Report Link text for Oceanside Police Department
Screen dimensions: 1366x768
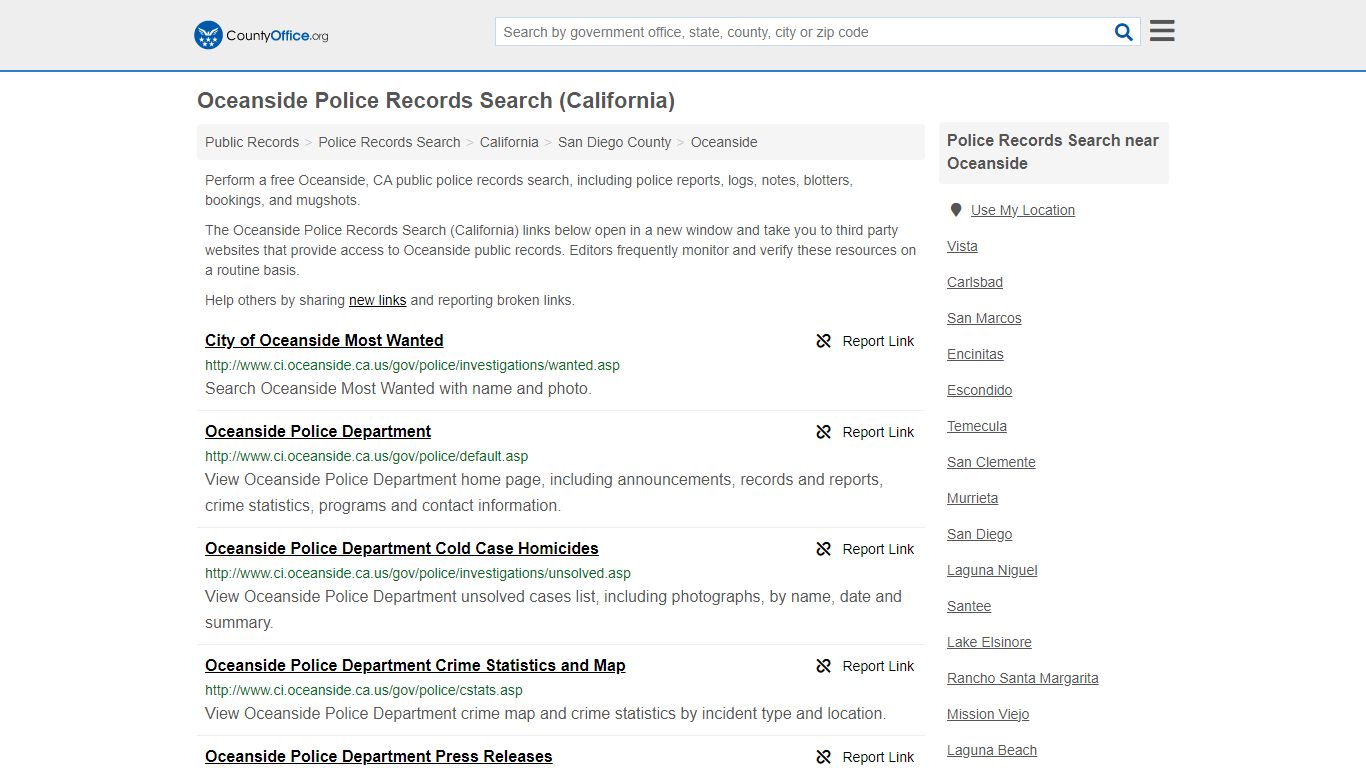[x=878, y=432]
